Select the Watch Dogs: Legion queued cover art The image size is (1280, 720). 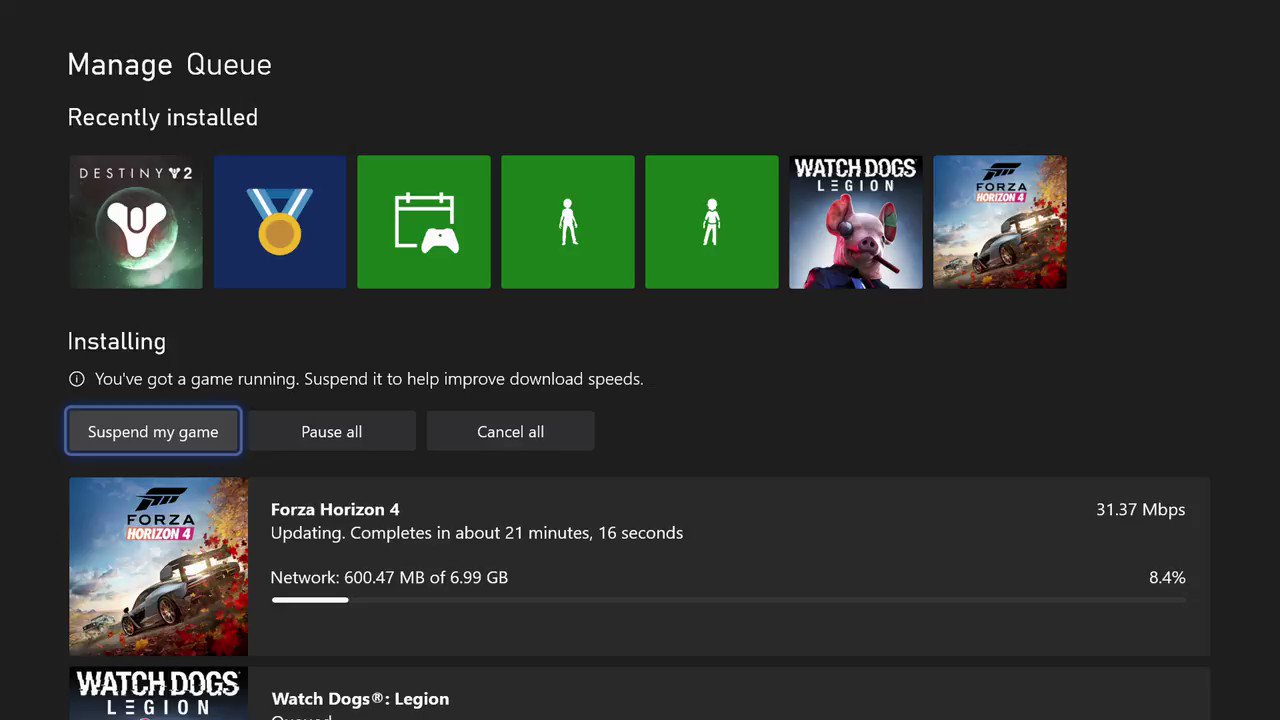tap(158, 693)
